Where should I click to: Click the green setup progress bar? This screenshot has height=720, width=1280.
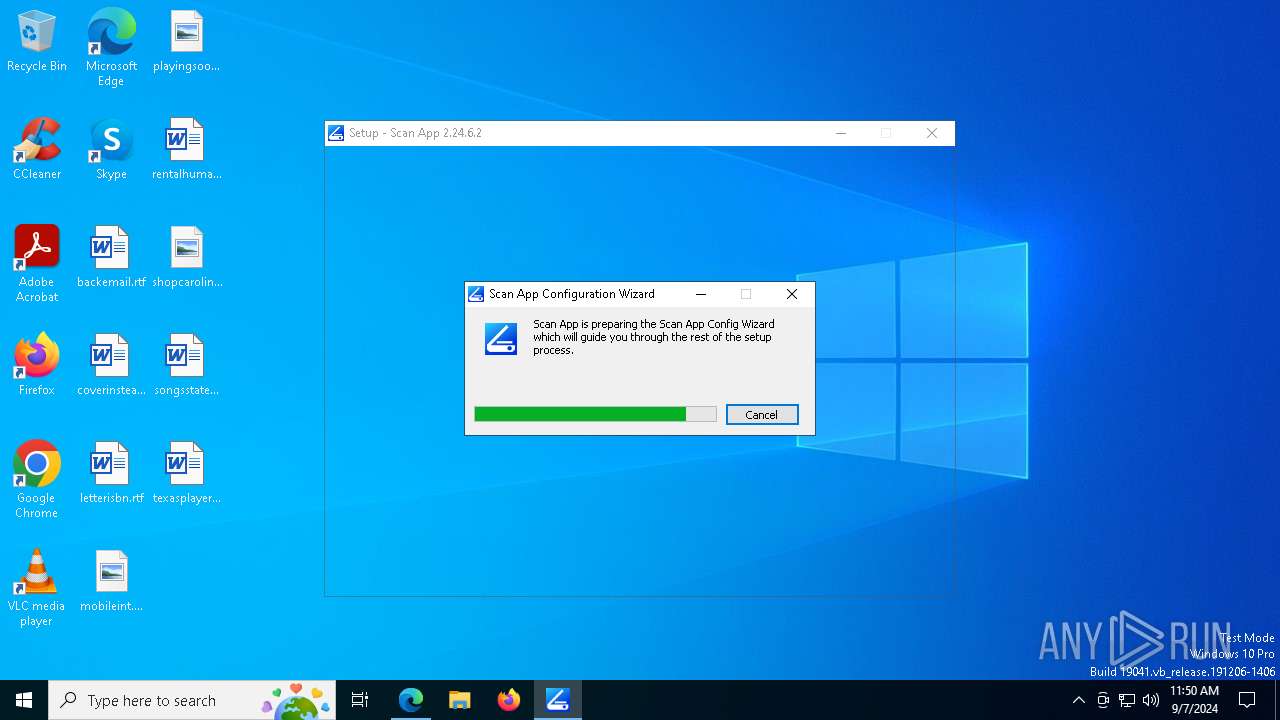pyautogui.click(x=595, y=414)
